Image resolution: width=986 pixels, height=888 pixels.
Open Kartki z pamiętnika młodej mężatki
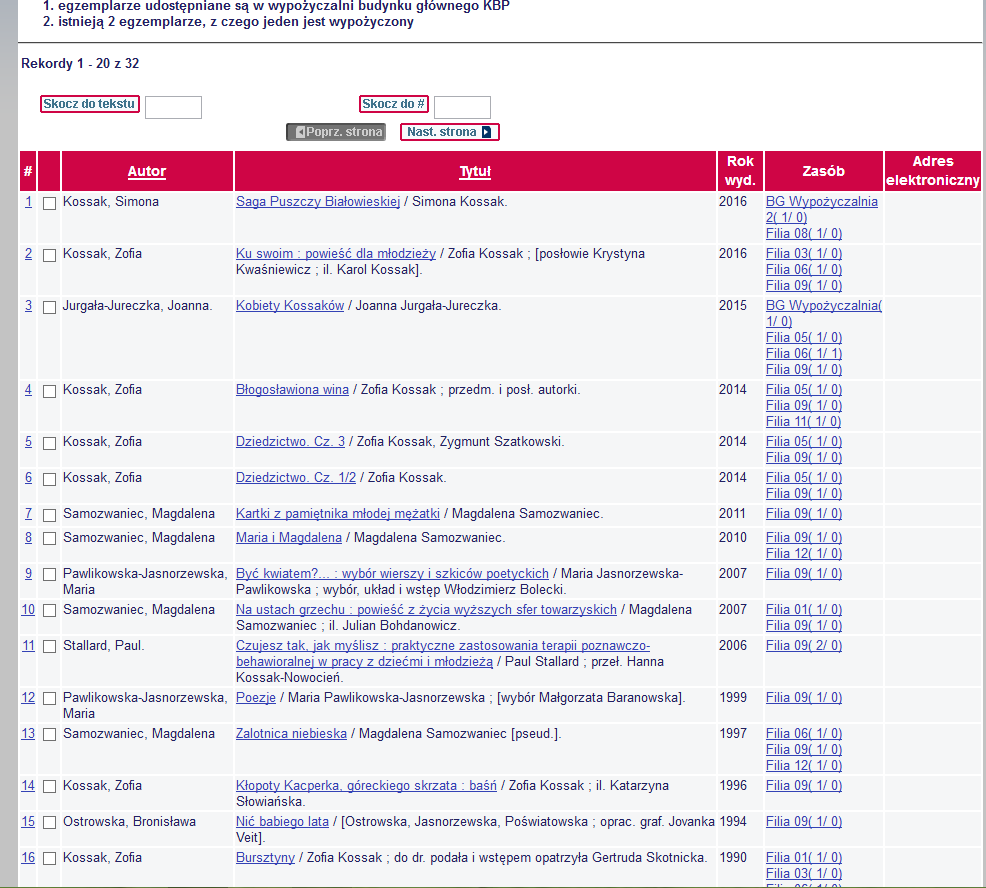(338, 514)
